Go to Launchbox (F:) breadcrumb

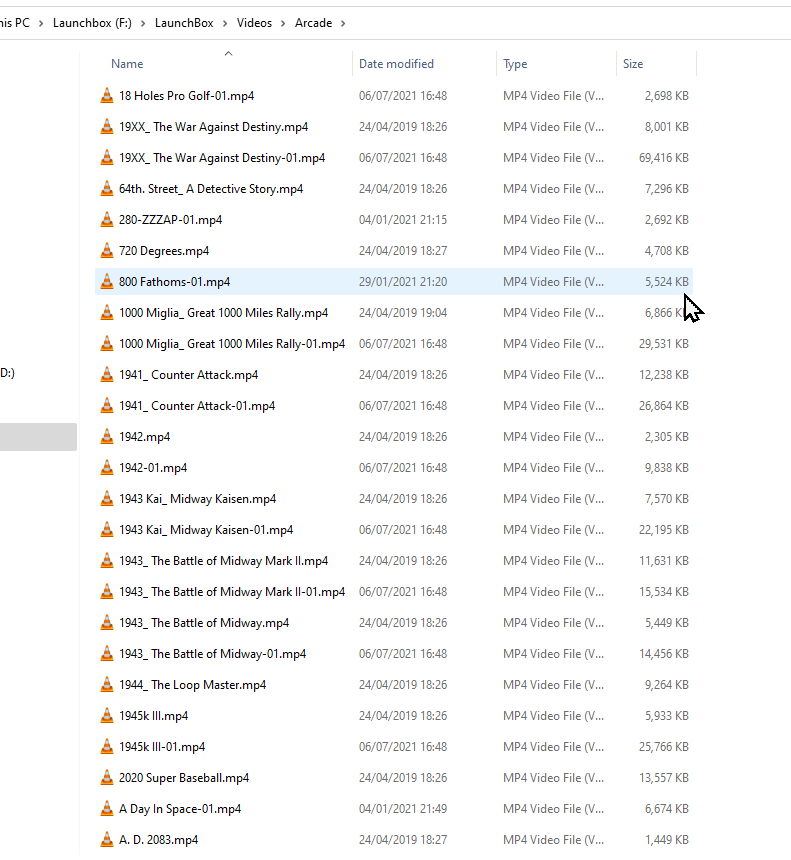pyautogui.click(x=92, y=23)
